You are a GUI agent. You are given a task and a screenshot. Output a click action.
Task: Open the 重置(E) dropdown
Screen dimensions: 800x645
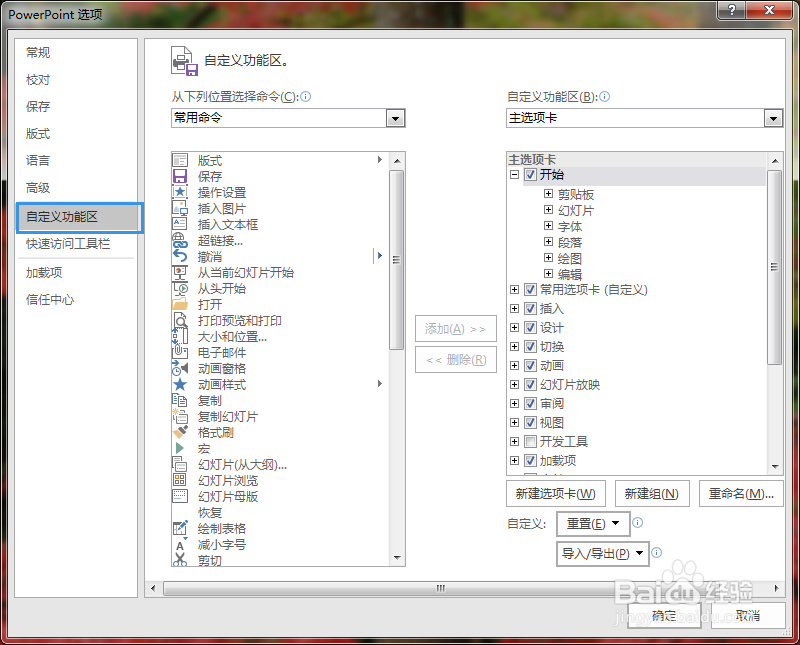(x=593, y=524)
